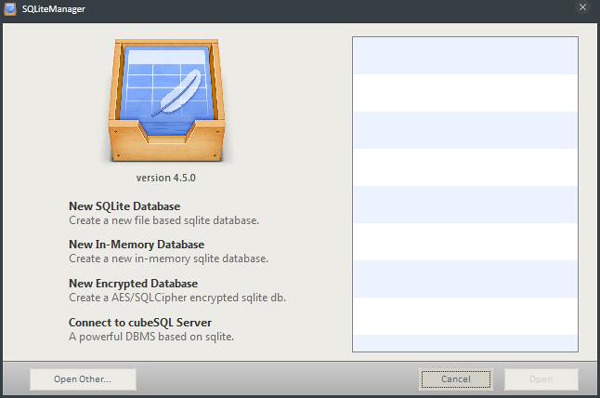Close the SQLiteManager dialog window
Viewport: 600px width, 398px height.
pos(582,7)
